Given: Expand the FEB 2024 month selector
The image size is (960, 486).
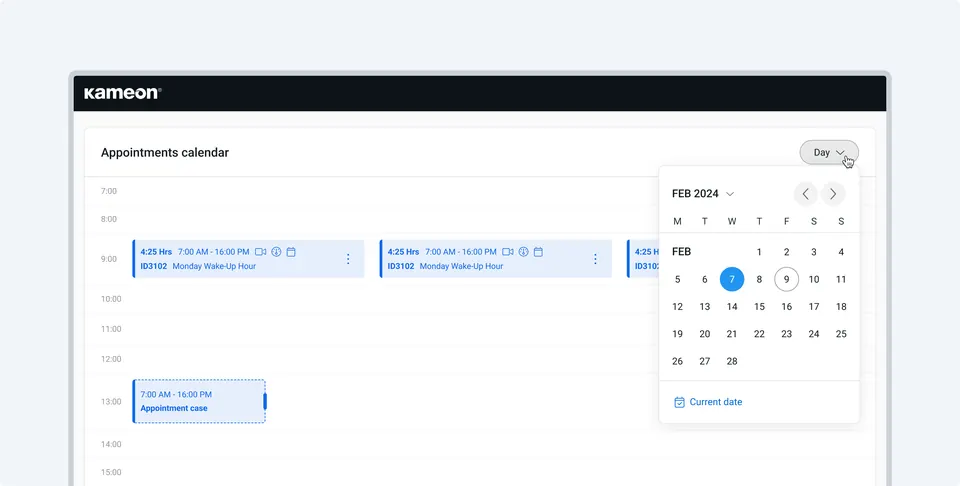Looking at the screenshot, I should 703,194.
